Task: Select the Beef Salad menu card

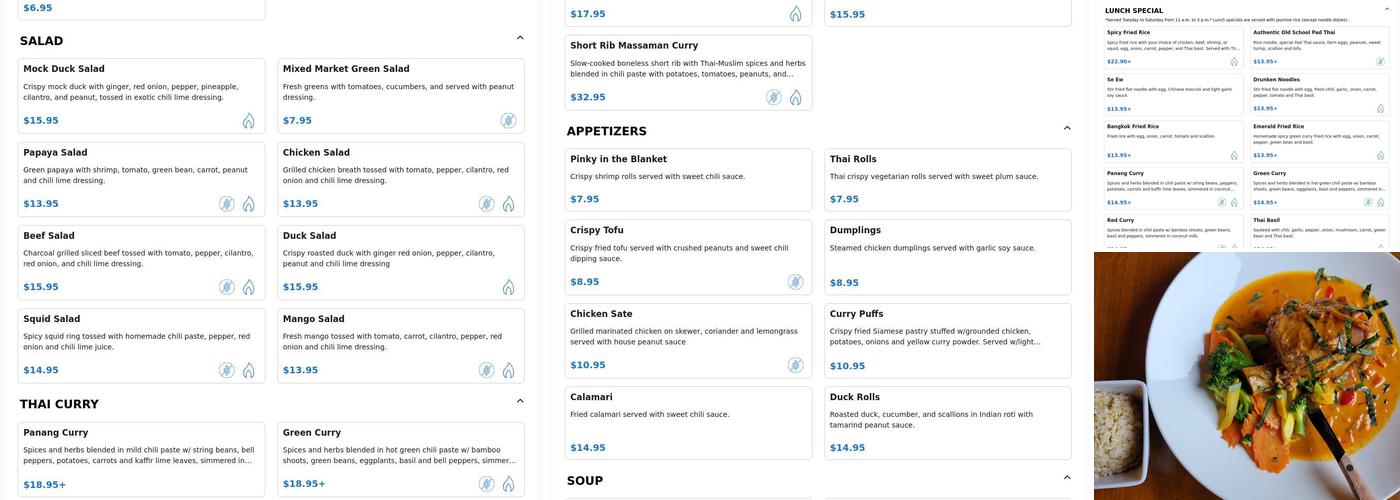Action: 141,262
